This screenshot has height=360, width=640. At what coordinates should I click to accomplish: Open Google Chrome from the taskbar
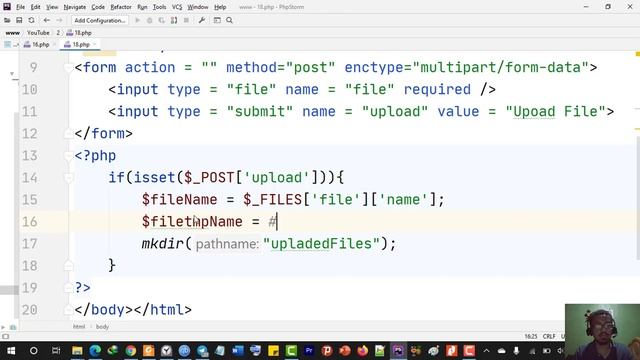131,350
